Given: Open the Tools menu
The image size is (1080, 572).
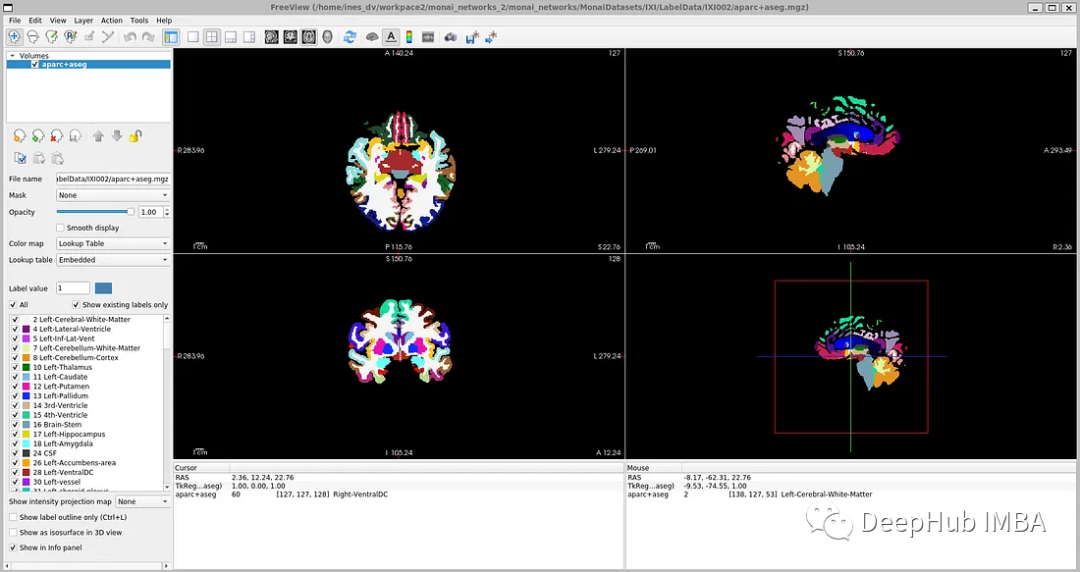Looking at the screenshot, I should tap(139, 20).
